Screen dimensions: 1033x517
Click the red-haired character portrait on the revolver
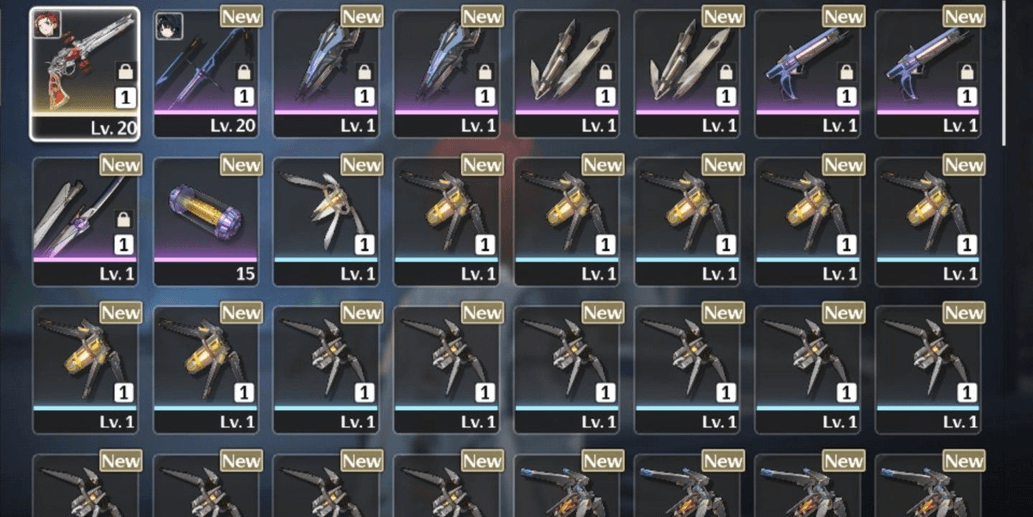coord(47,24)
